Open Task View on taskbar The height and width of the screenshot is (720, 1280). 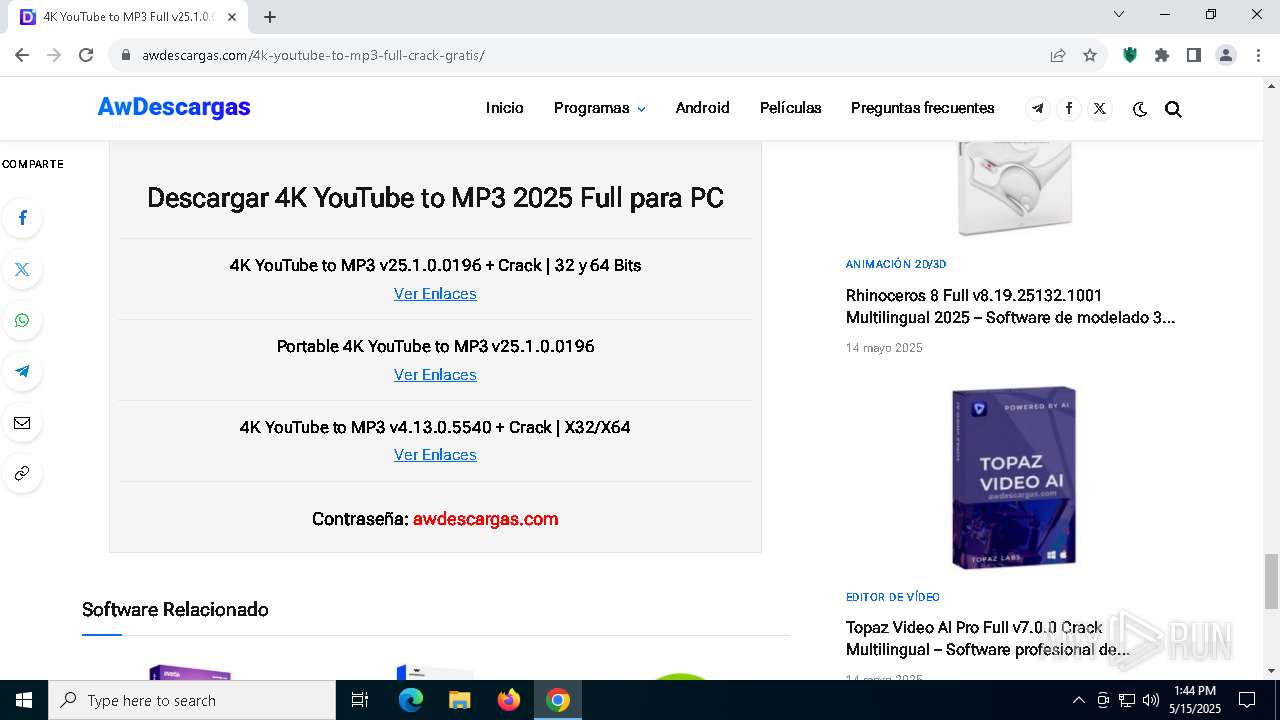[360, 700]
